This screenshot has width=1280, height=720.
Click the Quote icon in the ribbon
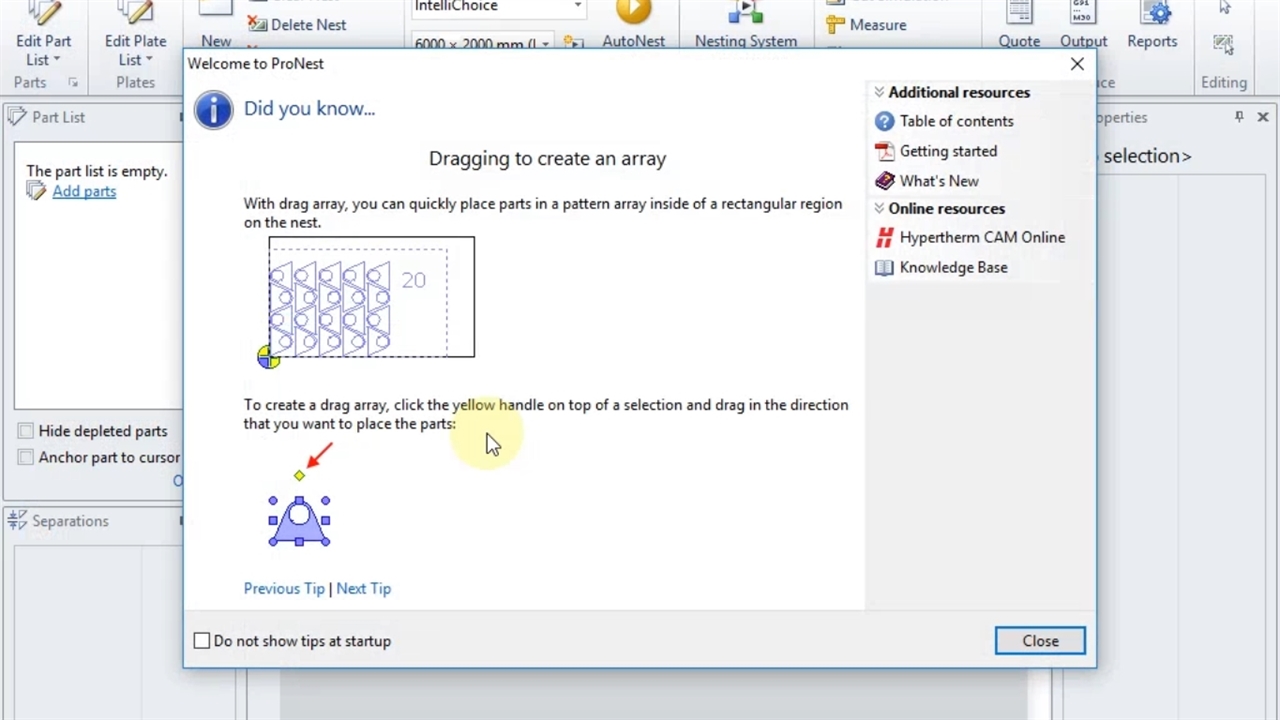[1018, 14]
